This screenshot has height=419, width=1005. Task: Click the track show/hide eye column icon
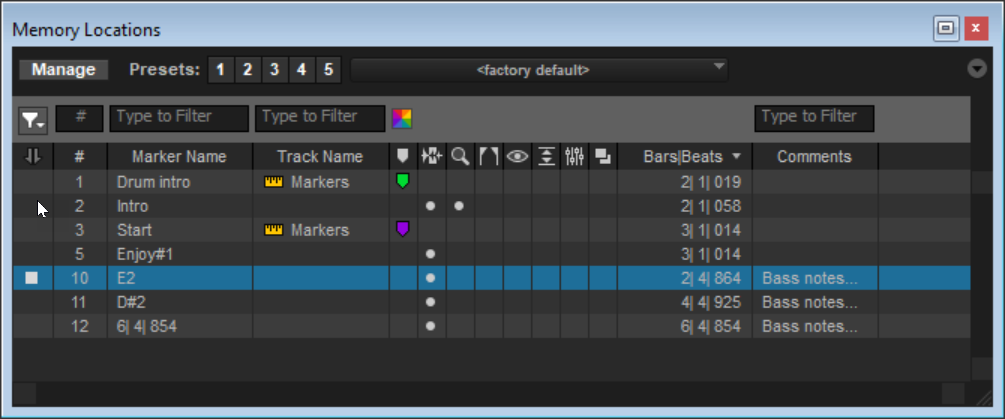[517, 156]
